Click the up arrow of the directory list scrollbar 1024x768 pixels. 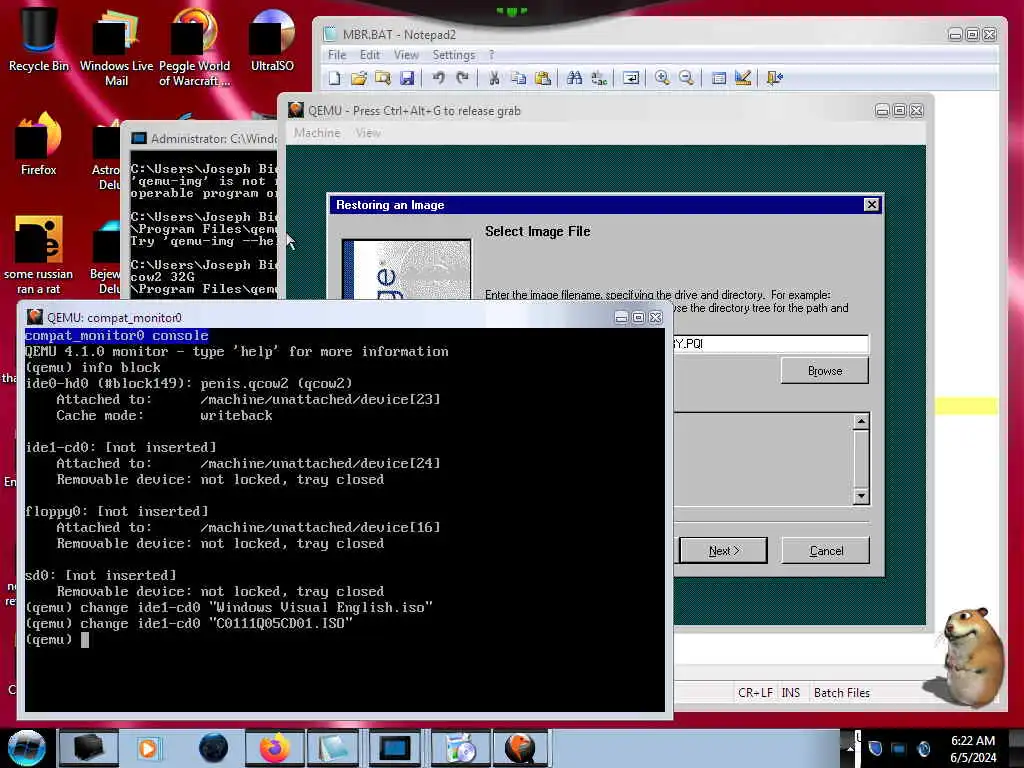(861, 421)
